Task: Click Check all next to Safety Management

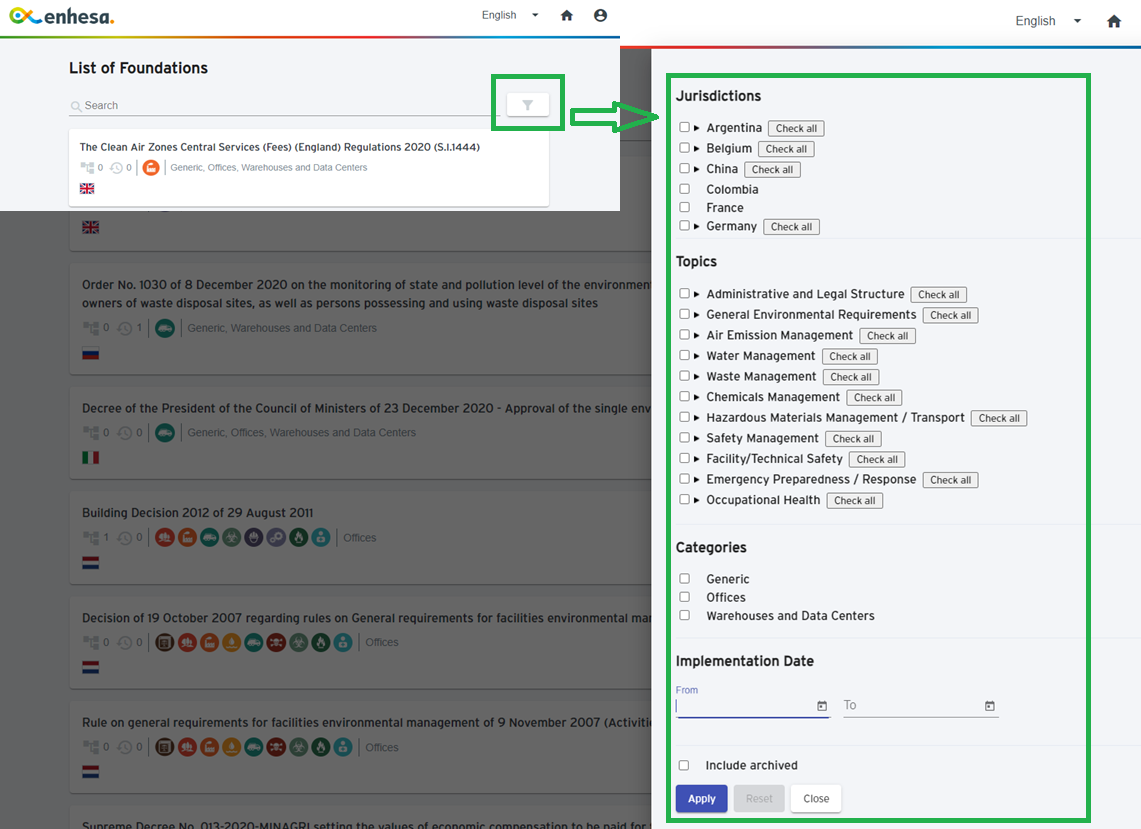Action: [853, 439]
